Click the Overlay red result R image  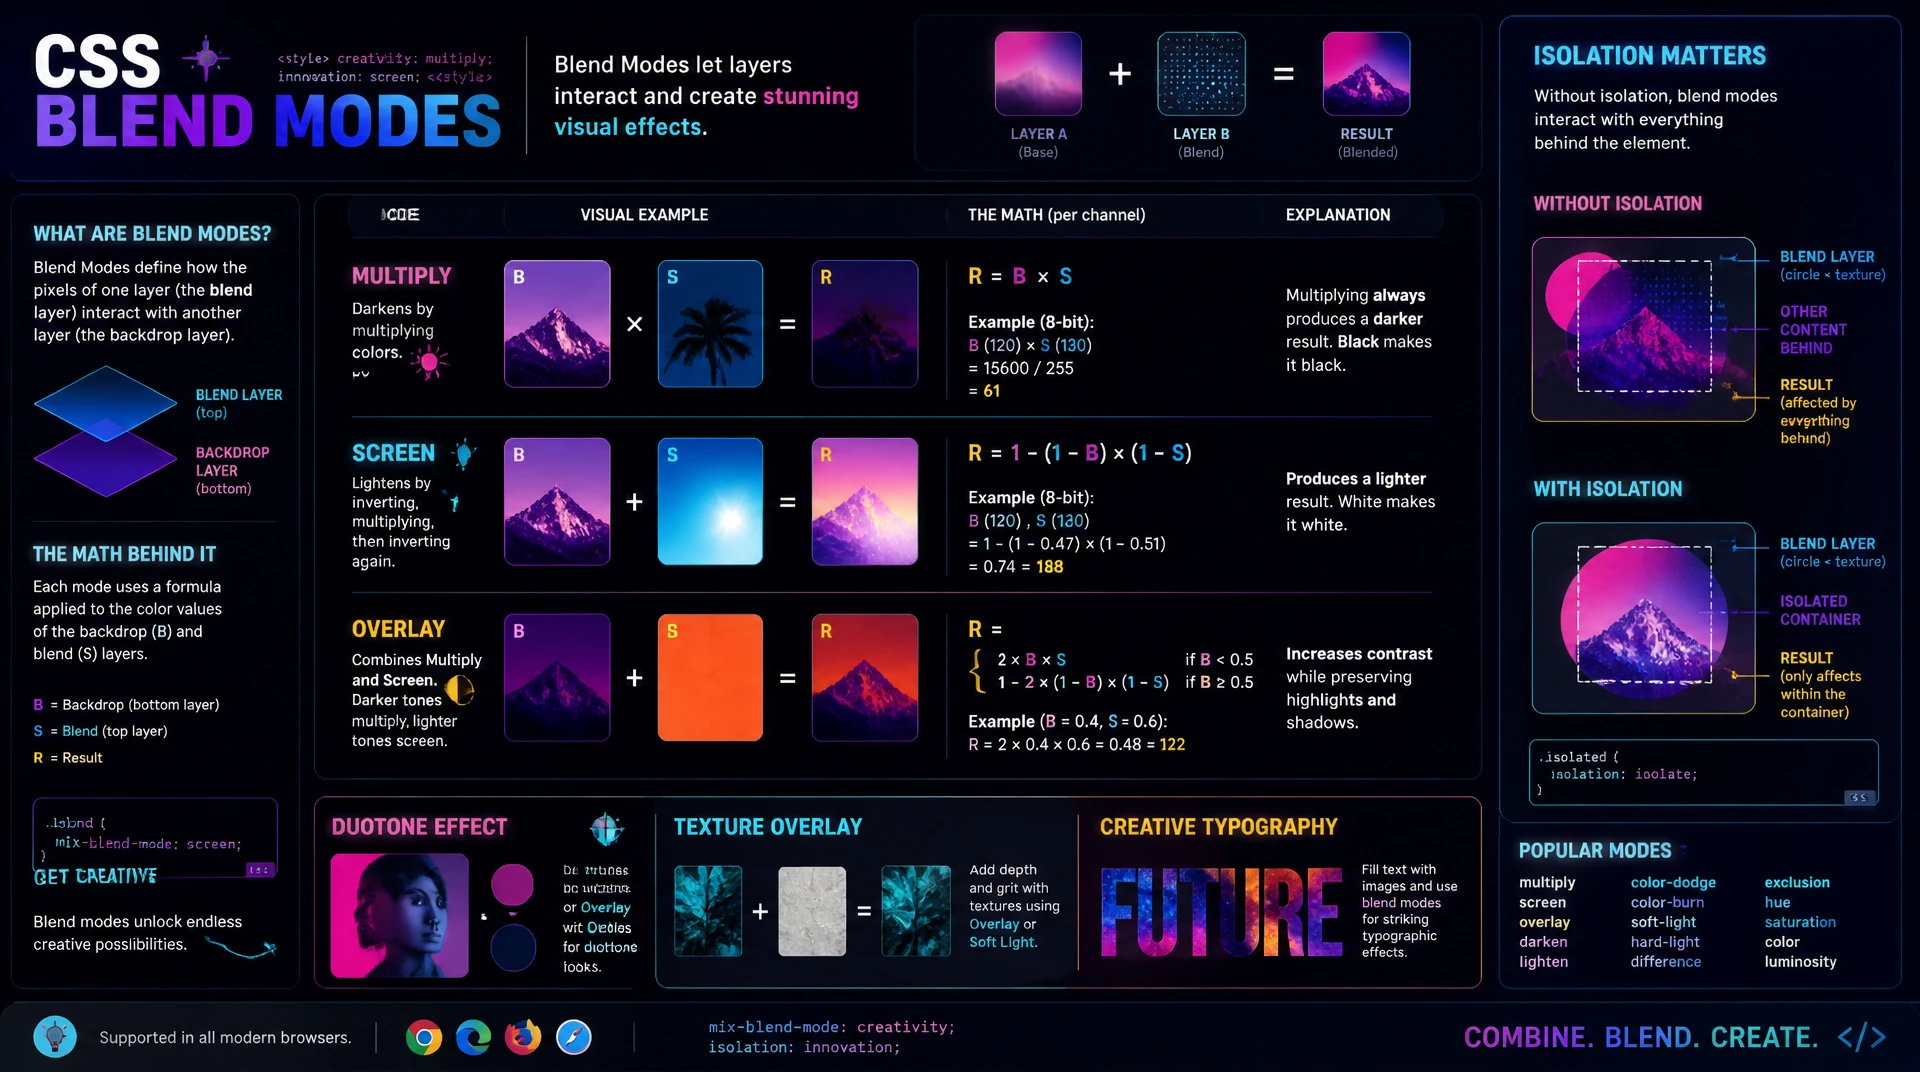[865, 678]
